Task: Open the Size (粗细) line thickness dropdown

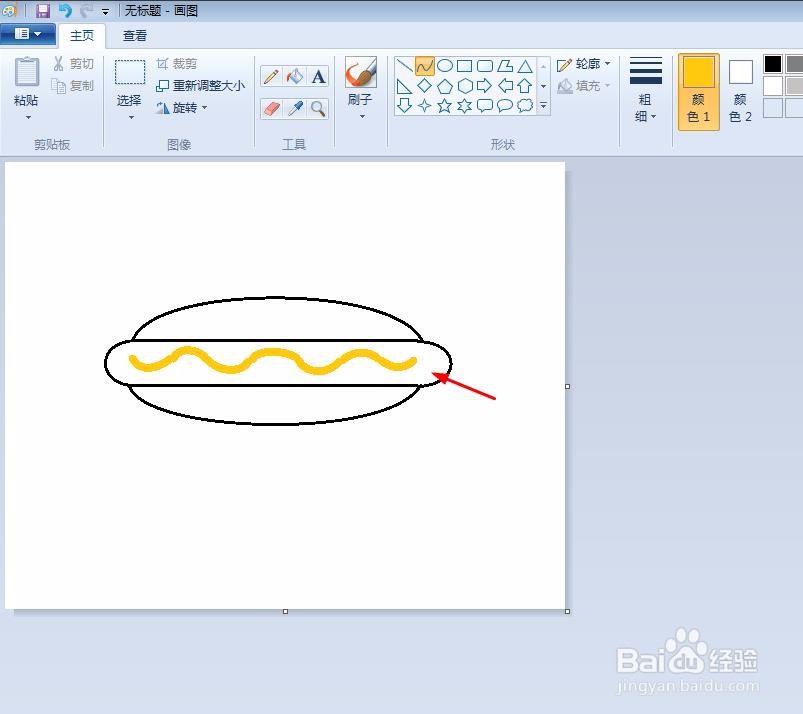Action: point(645,90)
